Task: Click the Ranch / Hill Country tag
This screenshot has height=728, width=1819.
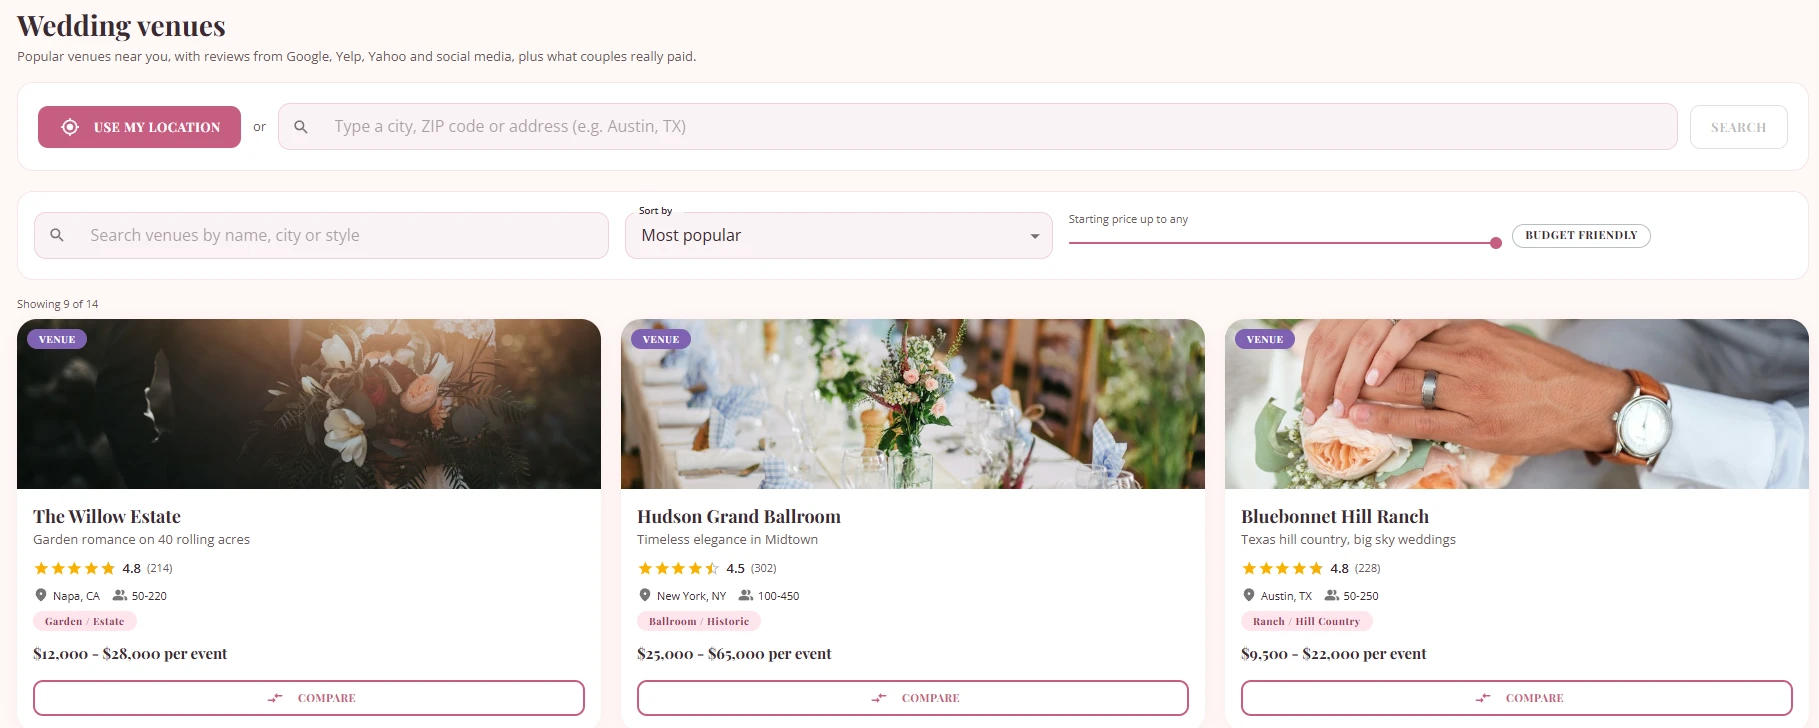Action: click(x=1307, y=621)
